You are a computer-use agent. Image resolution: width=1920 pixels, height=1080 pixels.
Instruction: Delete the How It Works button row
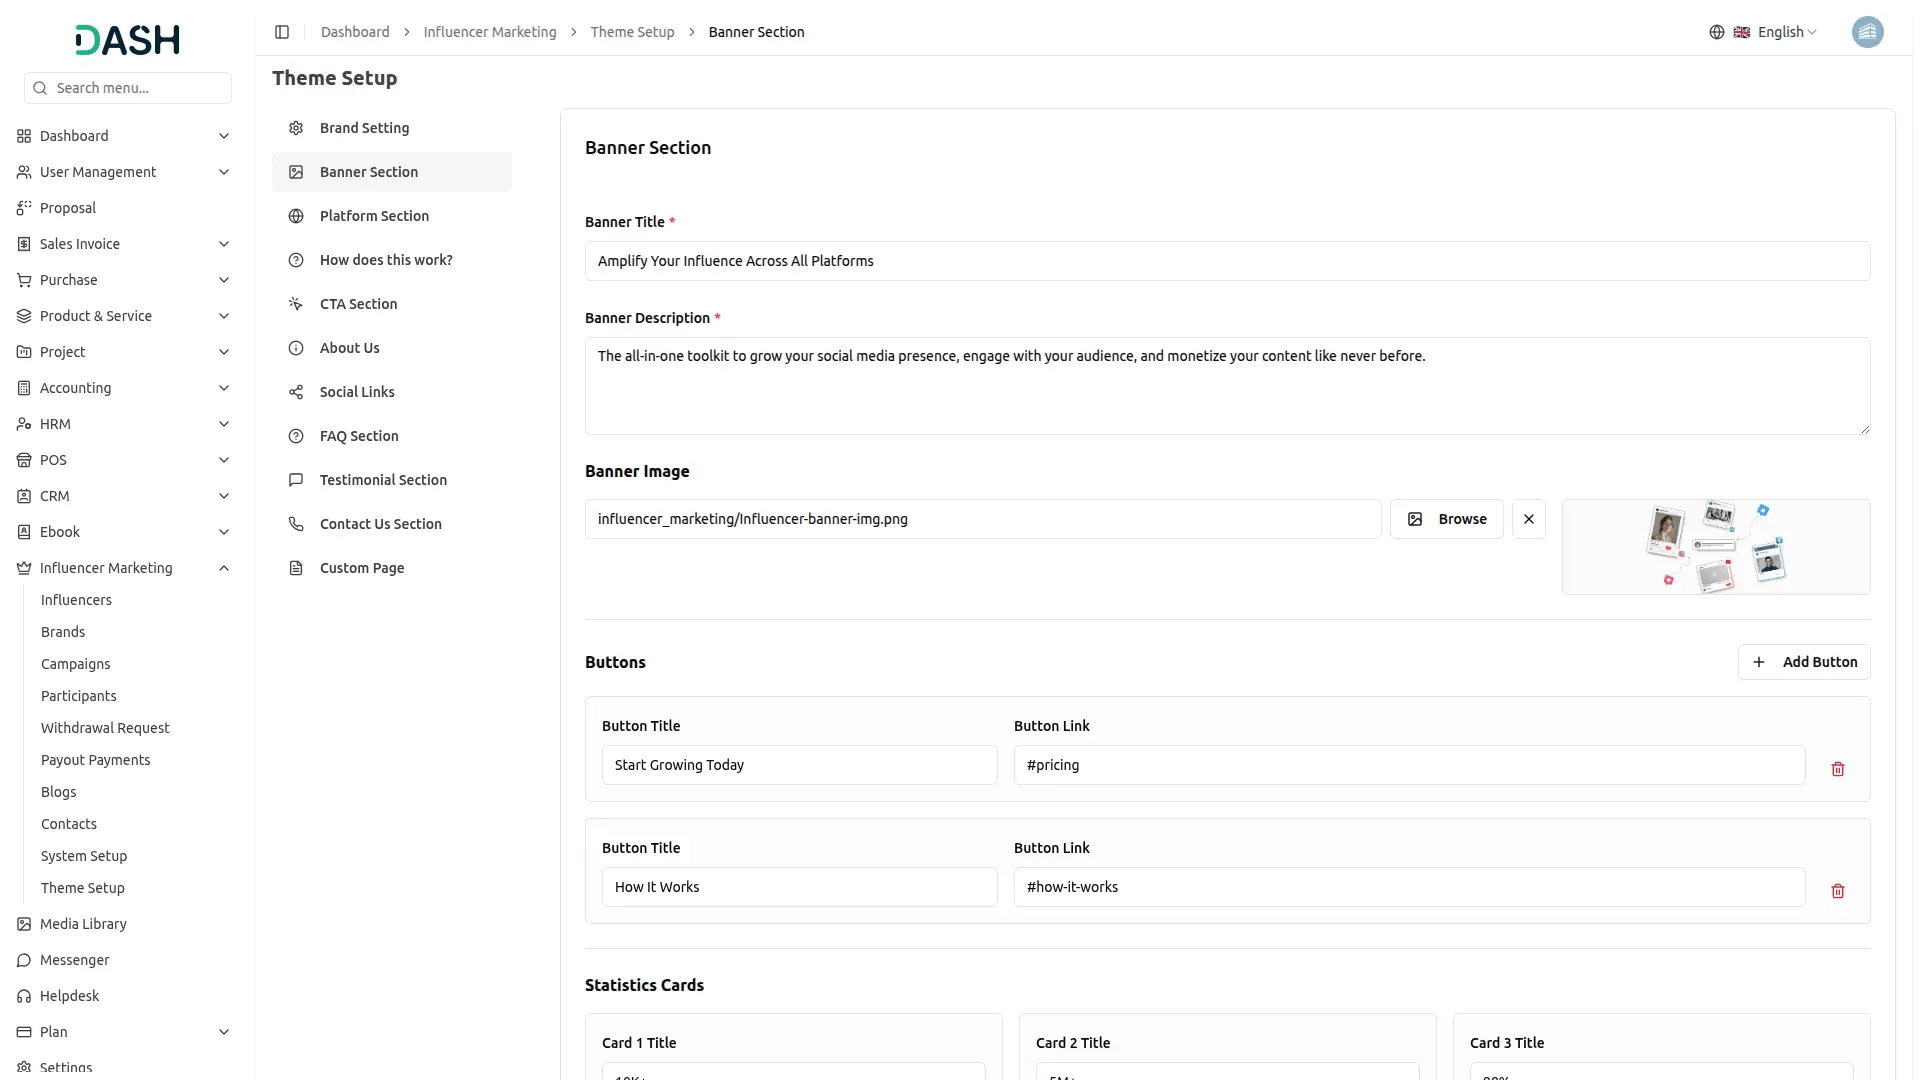(x=1837, y=891)
